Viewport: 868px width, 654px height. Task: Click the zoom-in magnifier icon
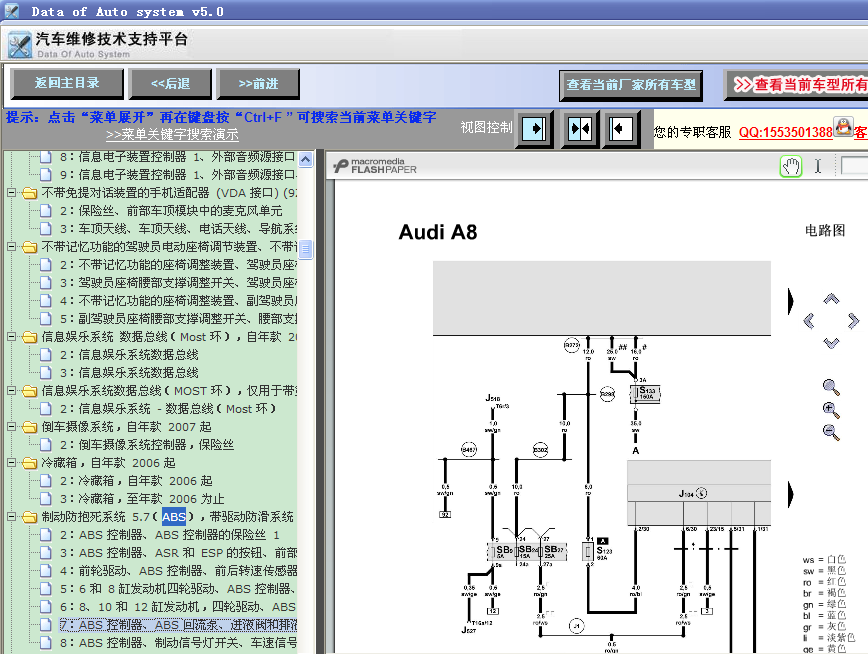click(831, 410)
